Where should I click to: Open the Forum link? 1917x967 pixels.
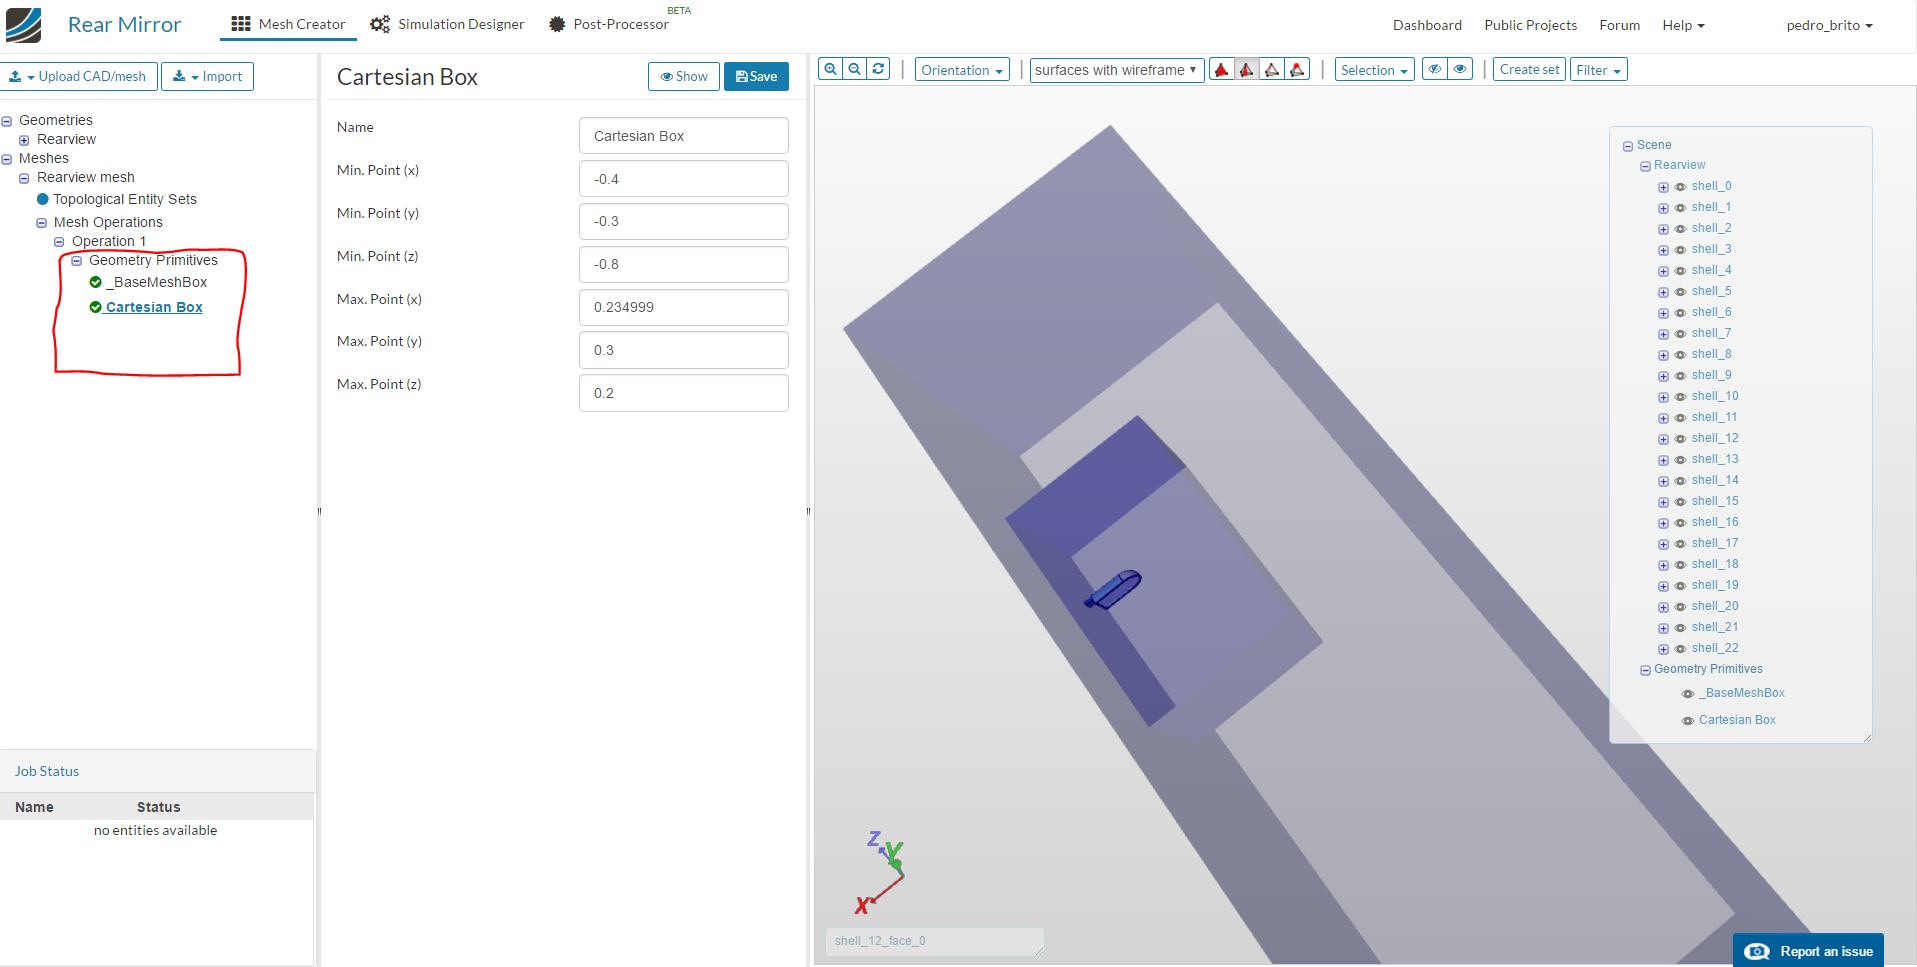[1619, 25]
